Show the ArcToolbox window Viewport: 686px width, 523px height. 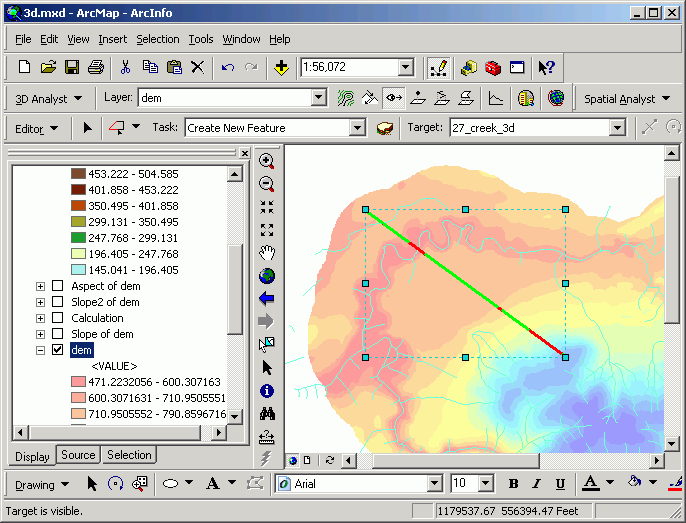[493, 68]
